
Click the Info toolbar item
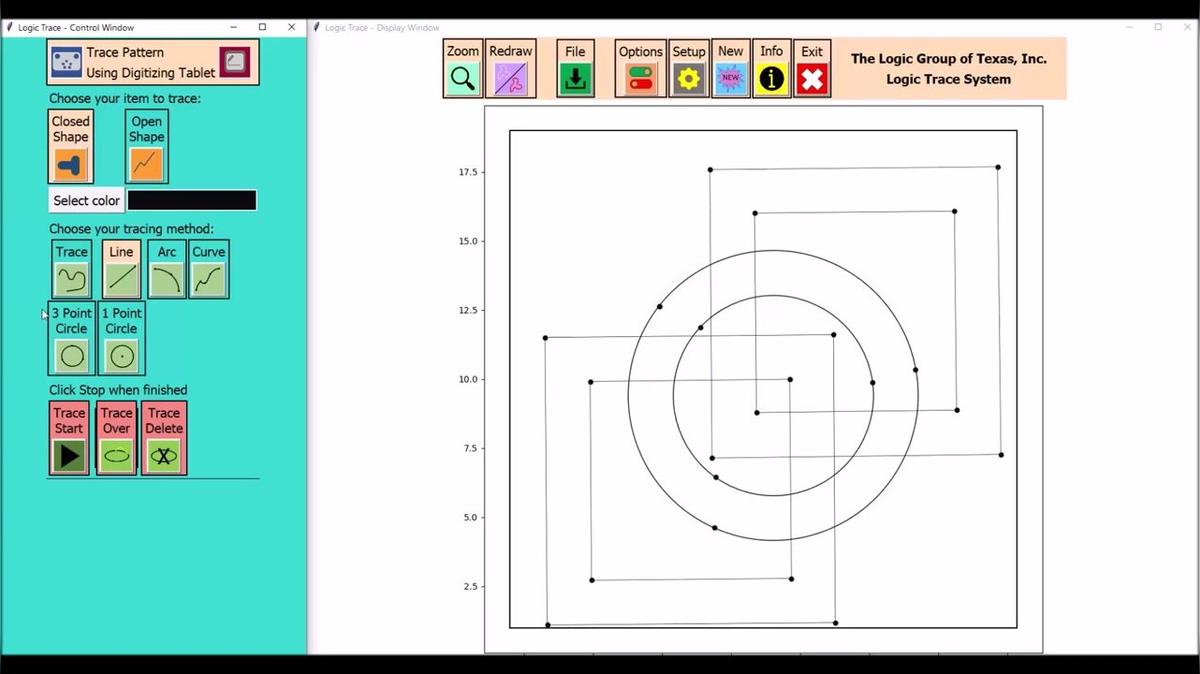pyautogui.click(x=771, y=66)
